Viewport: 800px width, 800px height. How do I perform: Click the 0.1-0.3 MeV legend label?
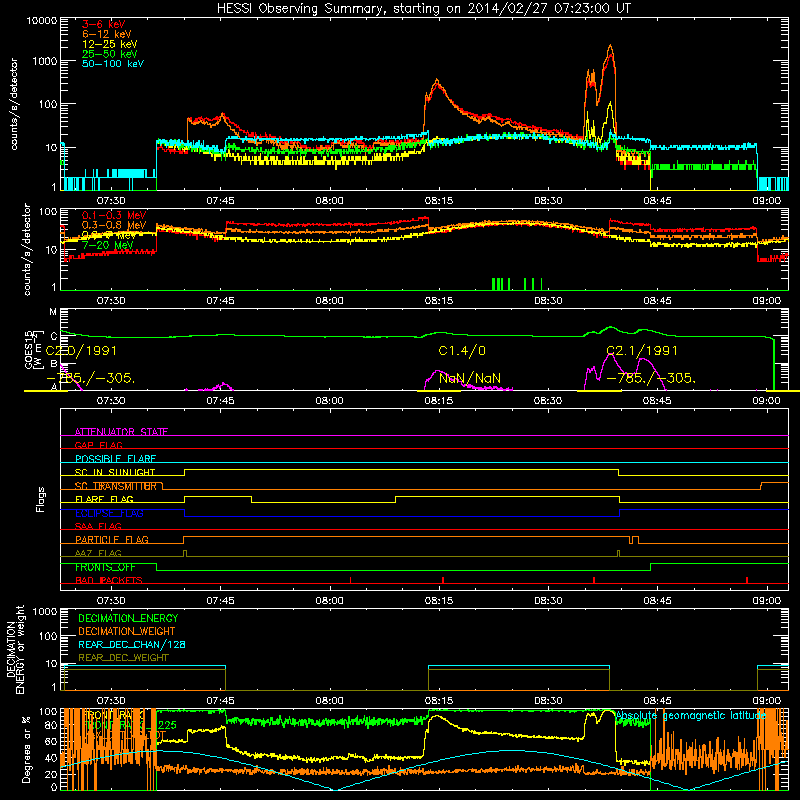(x=114, y=215)
